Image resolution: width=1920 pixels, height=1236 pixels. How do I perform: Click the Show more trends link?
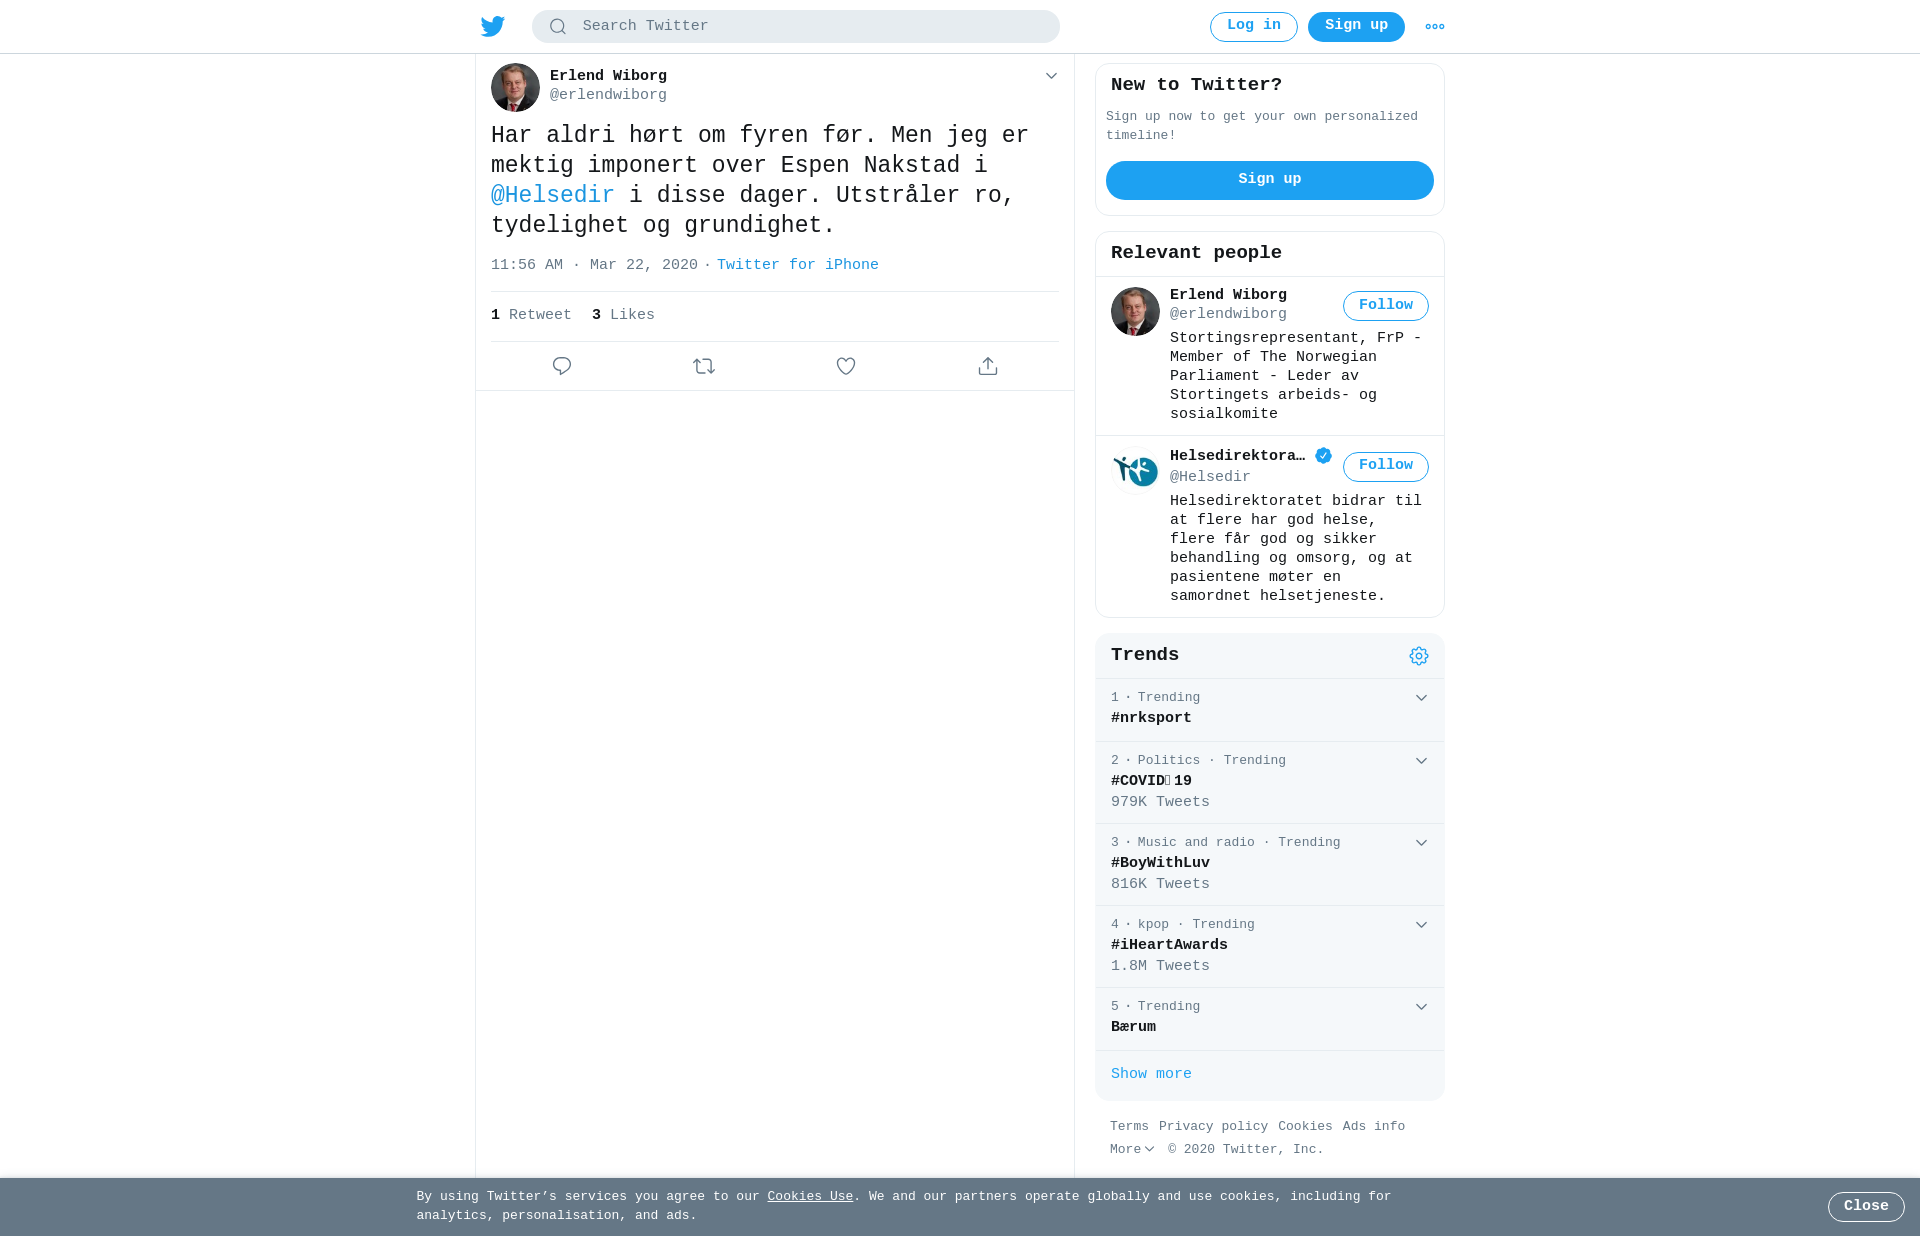[x=1151, y=1074]
